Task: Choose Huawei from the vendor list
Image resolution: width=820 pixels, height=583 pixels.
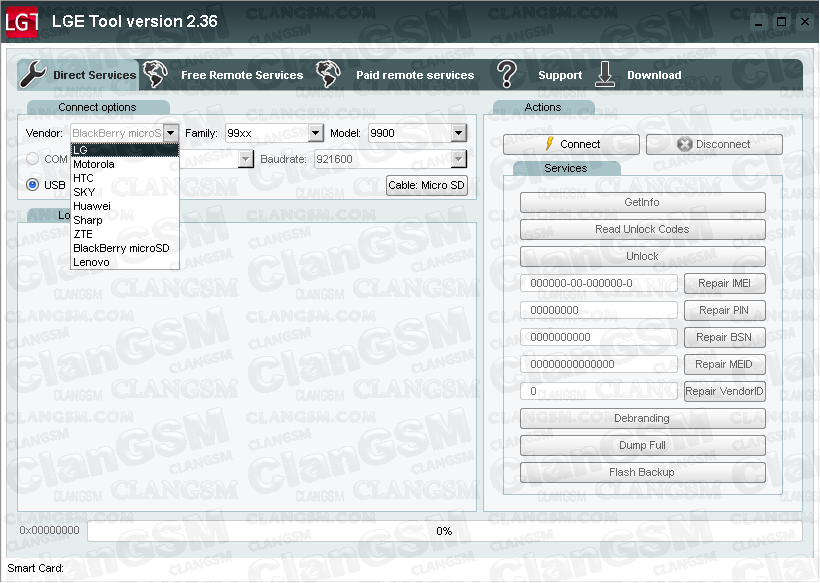Action: tap(125, 206)
